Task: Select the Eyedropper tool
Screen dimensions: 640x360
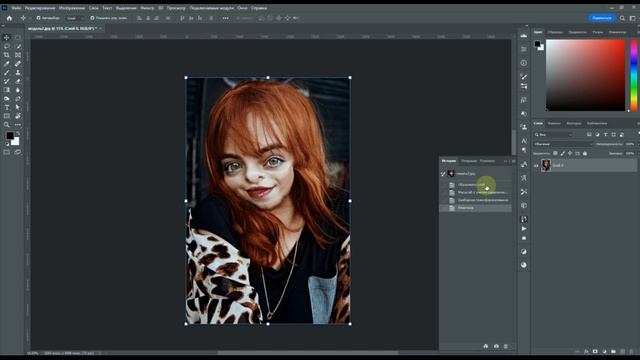Action: [x=7, y=64]
